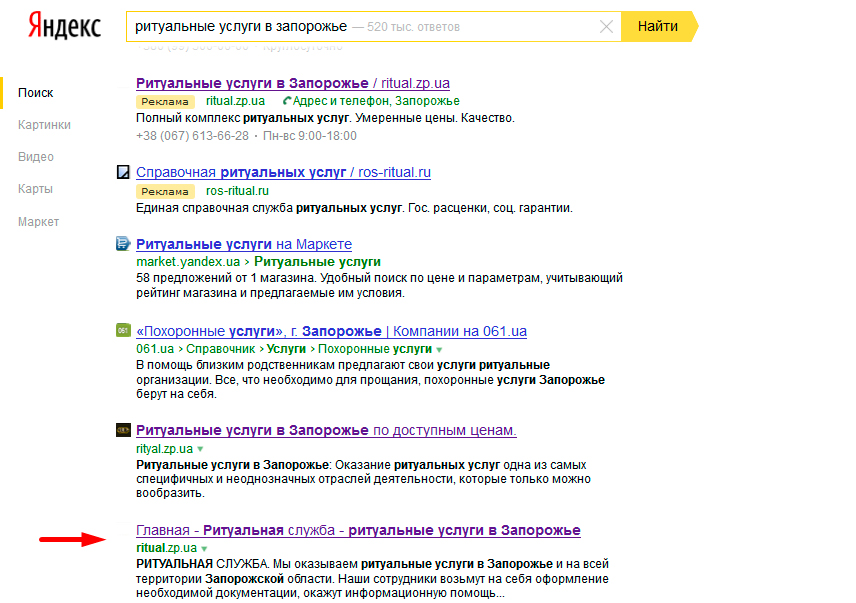
Task: Click the dark rityal.zp.ua favicon
Action: pos(123,430)
